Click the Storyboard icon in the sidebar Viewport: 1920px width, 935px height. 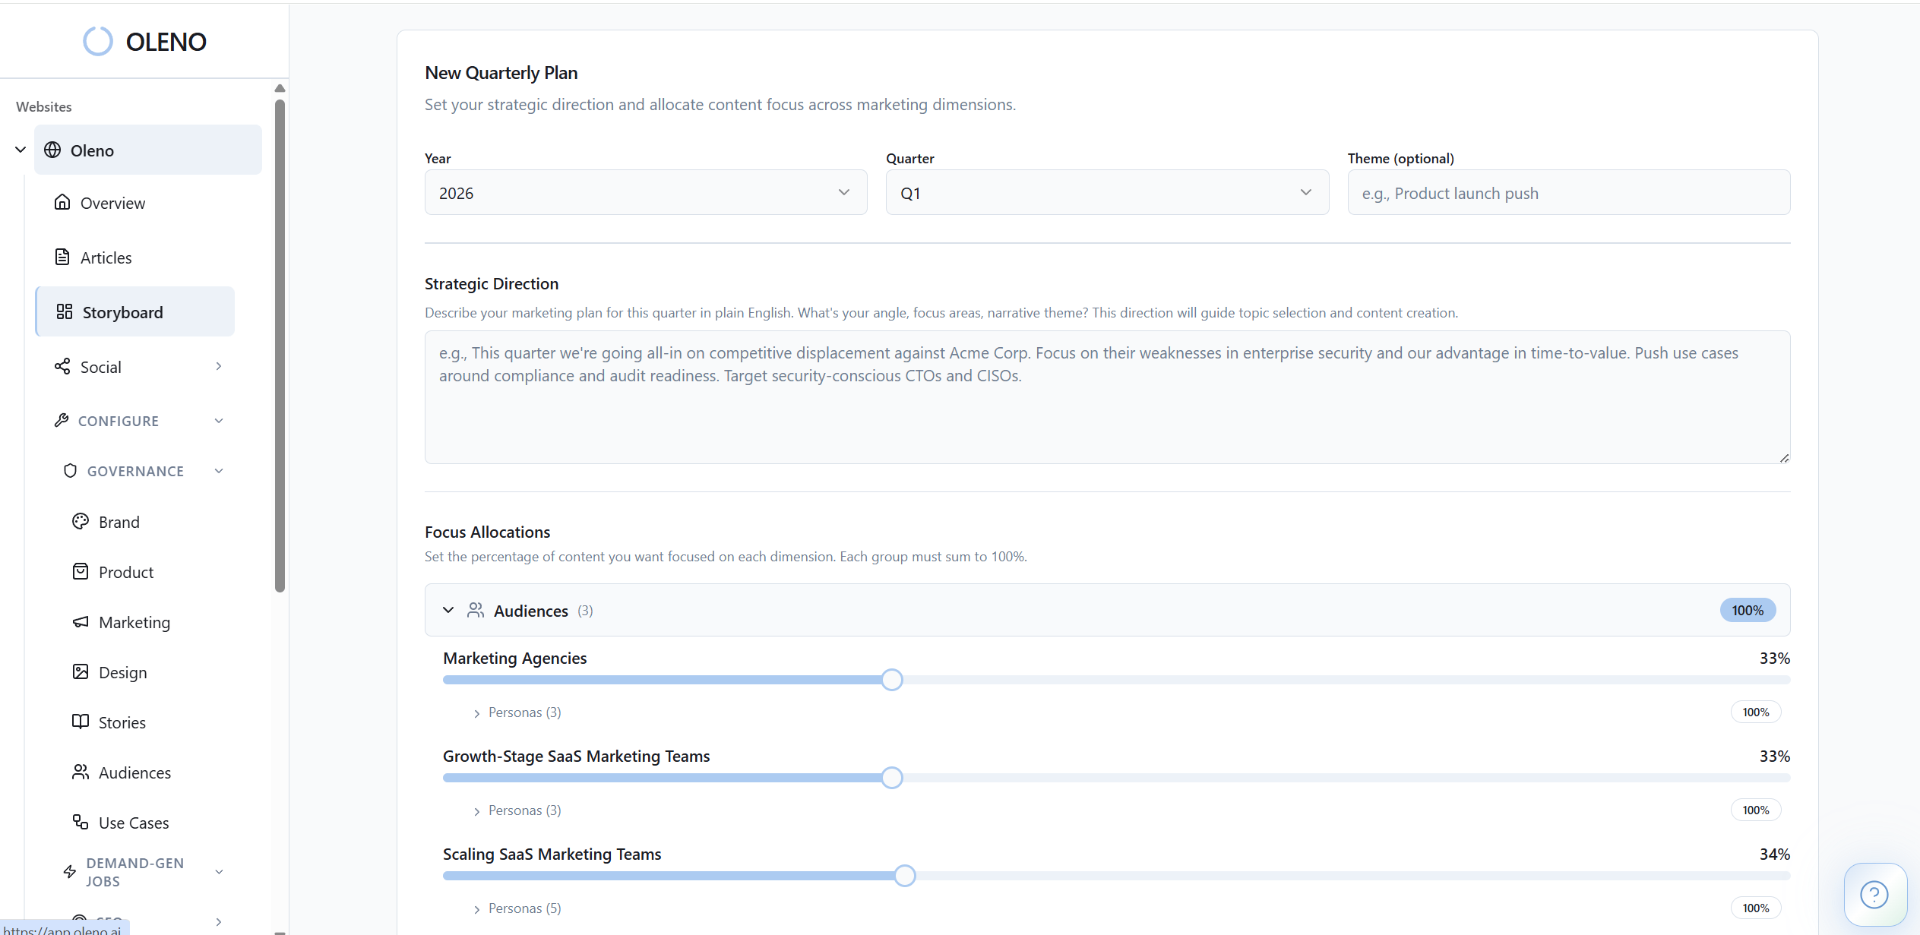click(63, 311)
